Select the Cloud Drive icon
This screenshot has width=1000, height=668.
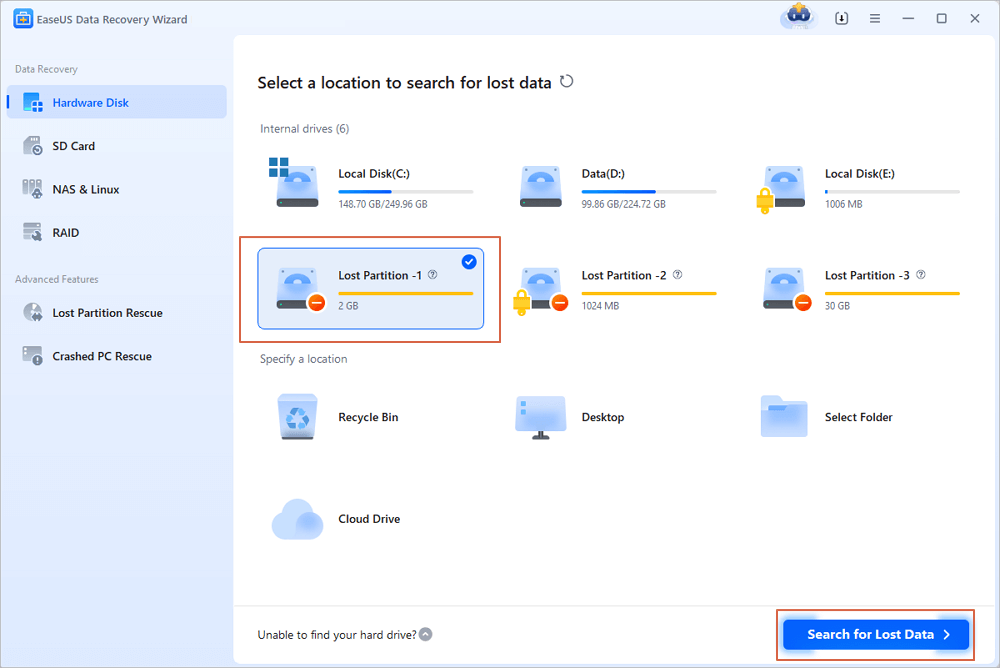298,519
